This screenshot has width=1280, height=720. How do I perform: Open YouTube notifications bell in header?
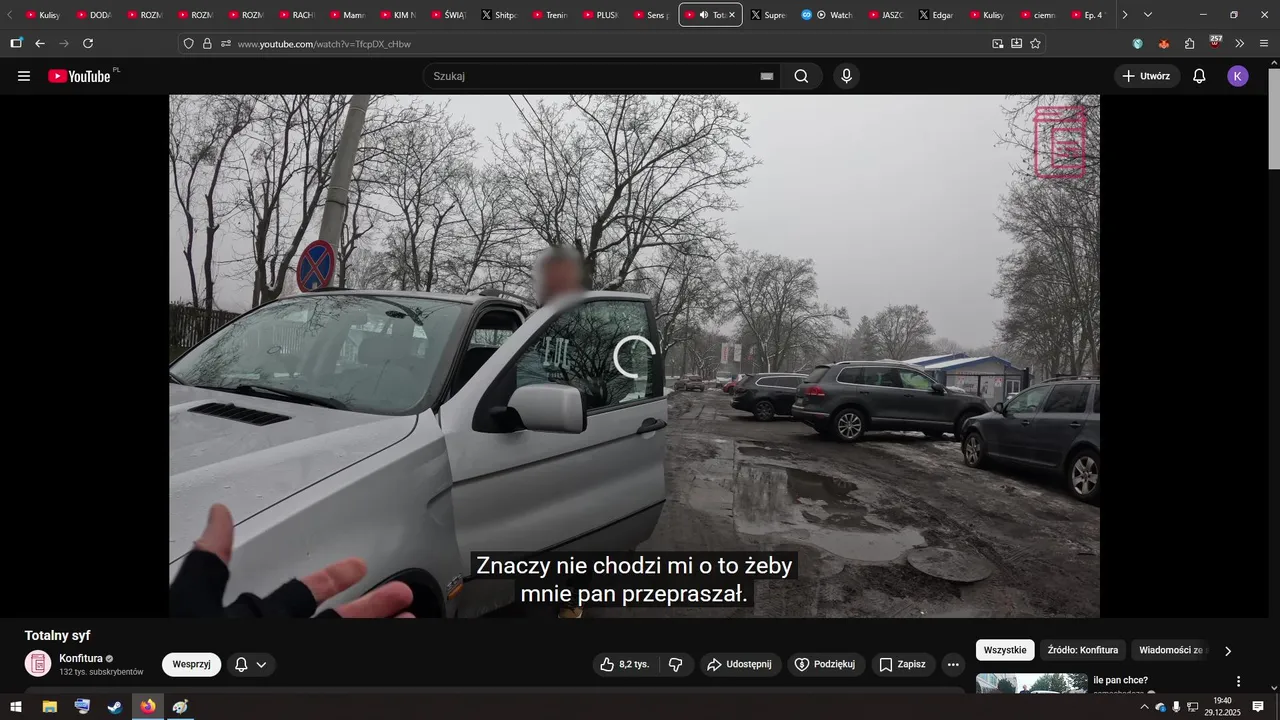[1199, 76]
